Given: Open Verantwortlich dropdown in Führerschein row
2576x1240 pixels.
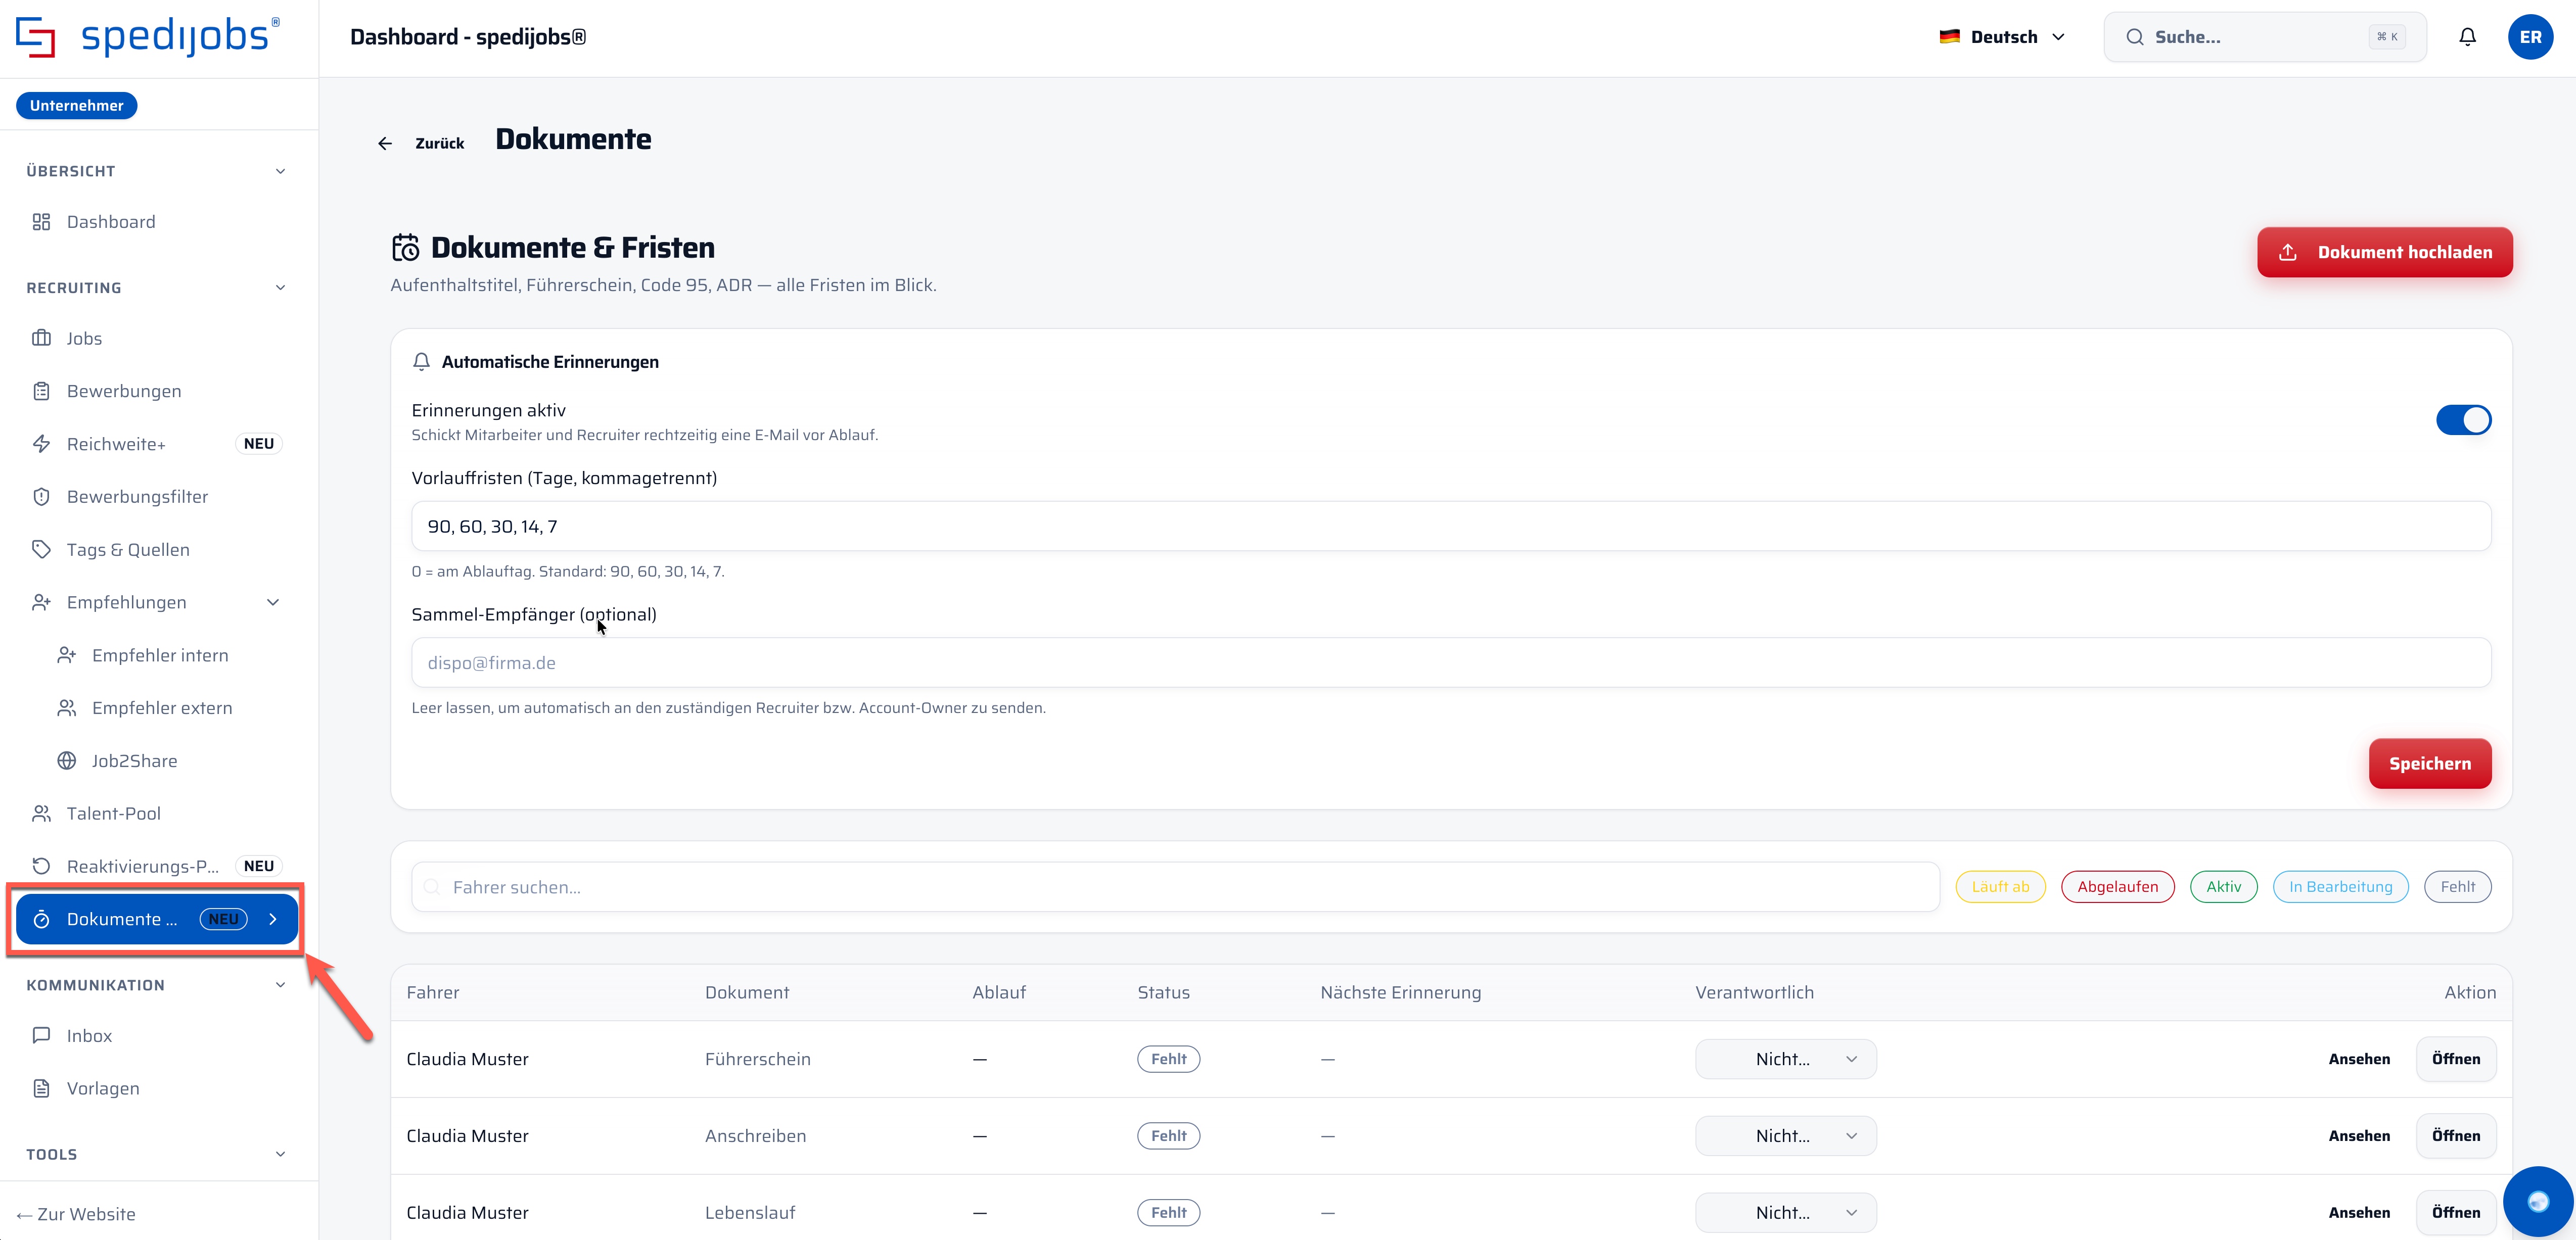Looking at the screenshot, I should [x=1785, y=1059].
